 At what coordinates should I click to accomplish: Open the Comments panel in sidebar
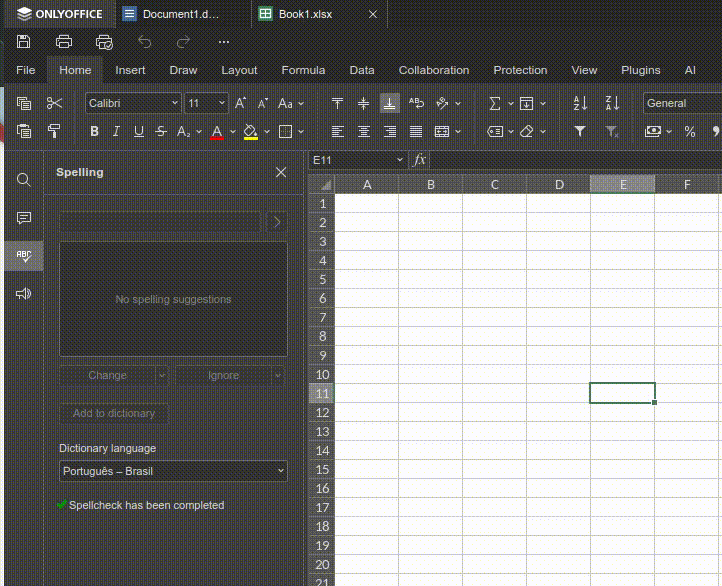tap(24, 218)
